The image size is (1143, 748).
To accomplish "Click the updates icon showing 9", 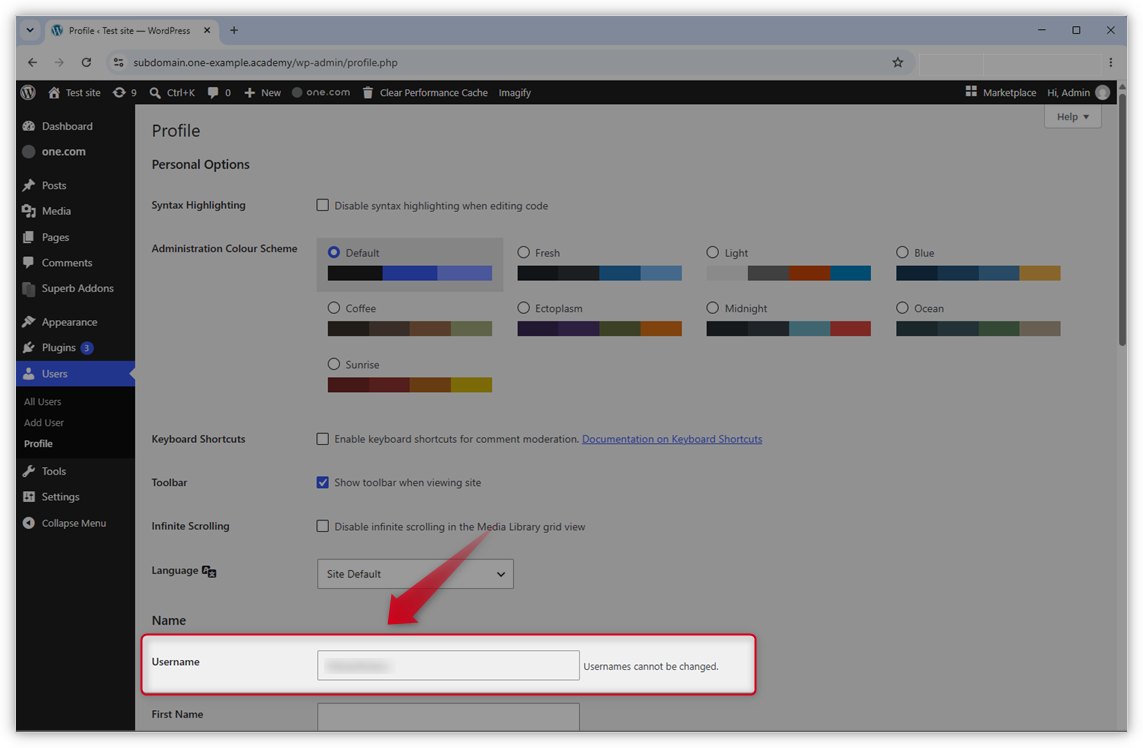I will (x=119, y=93).
